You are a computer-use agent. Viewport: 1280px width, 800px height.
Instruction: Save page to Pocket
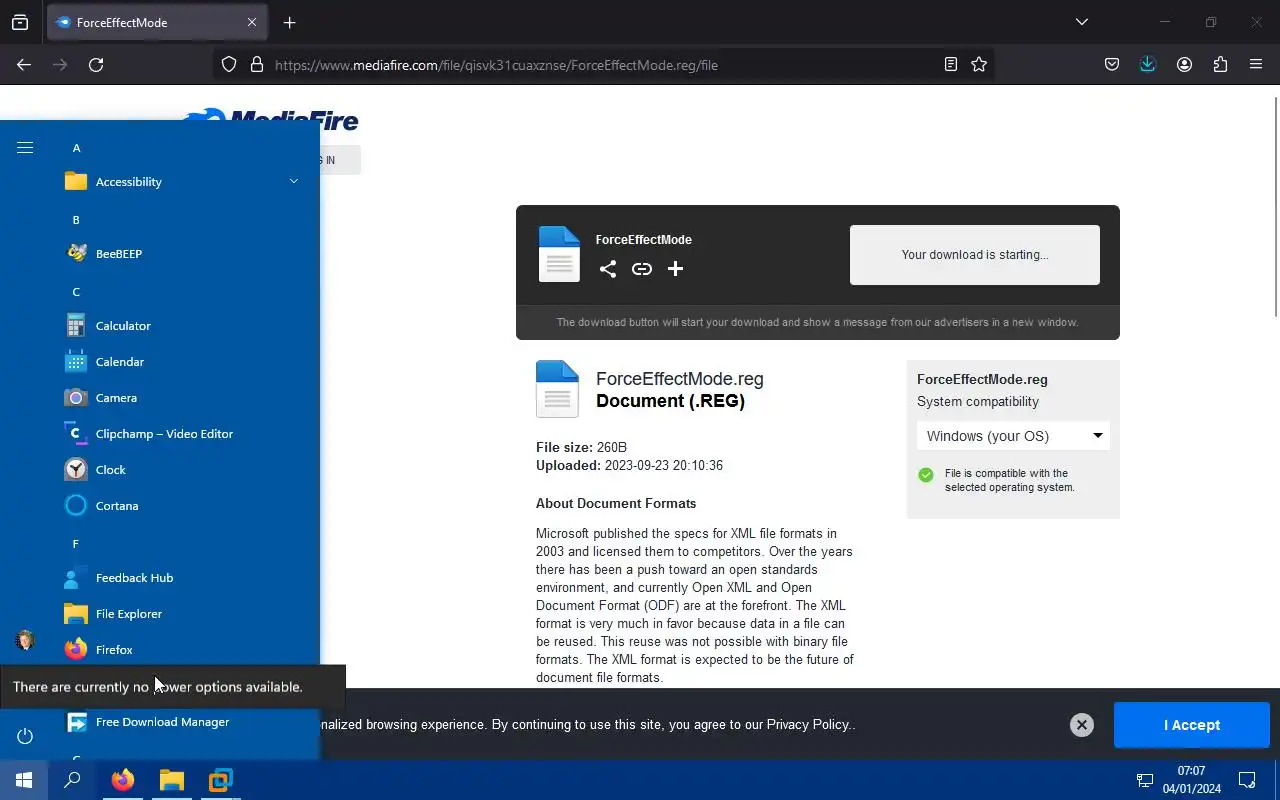tap(1112, 64)
